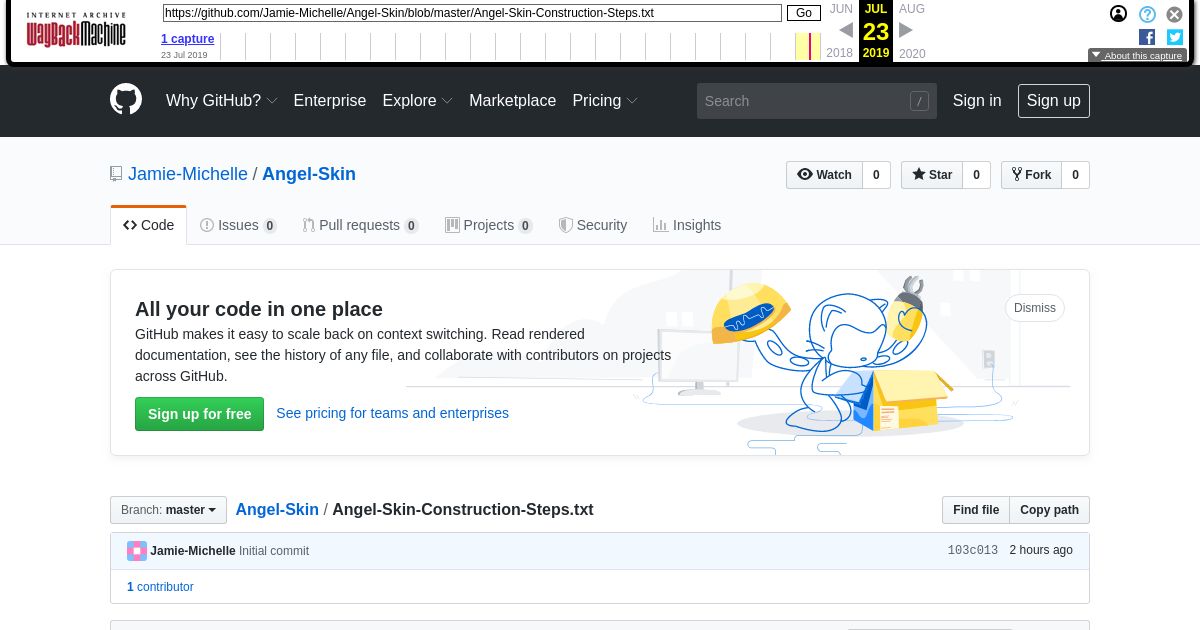Click the Find file button
The height and width of the screenshot is (630, 1200).
click(x=976, y=510)
